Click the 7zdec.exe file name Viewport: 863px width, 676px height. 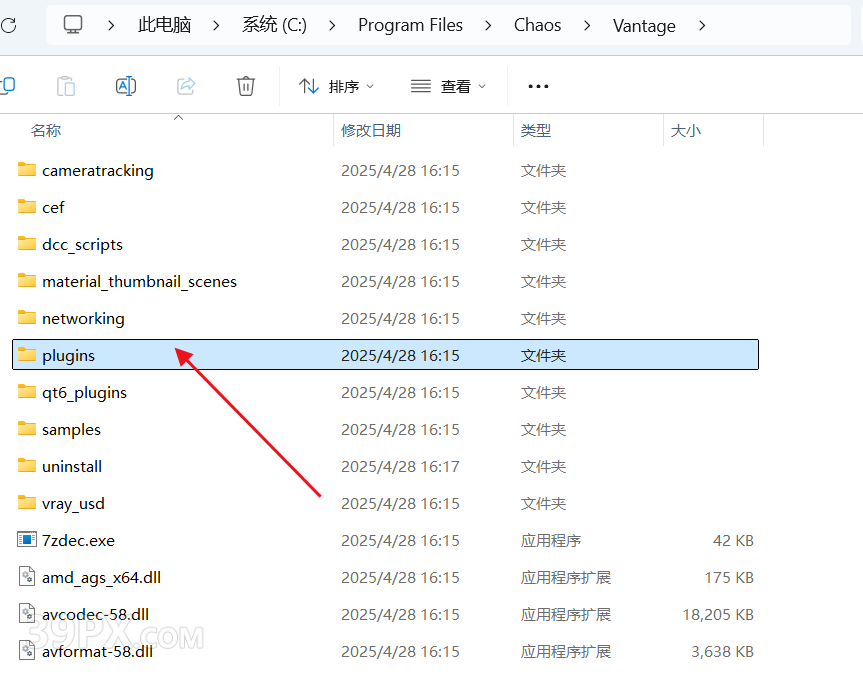point(79,541)
